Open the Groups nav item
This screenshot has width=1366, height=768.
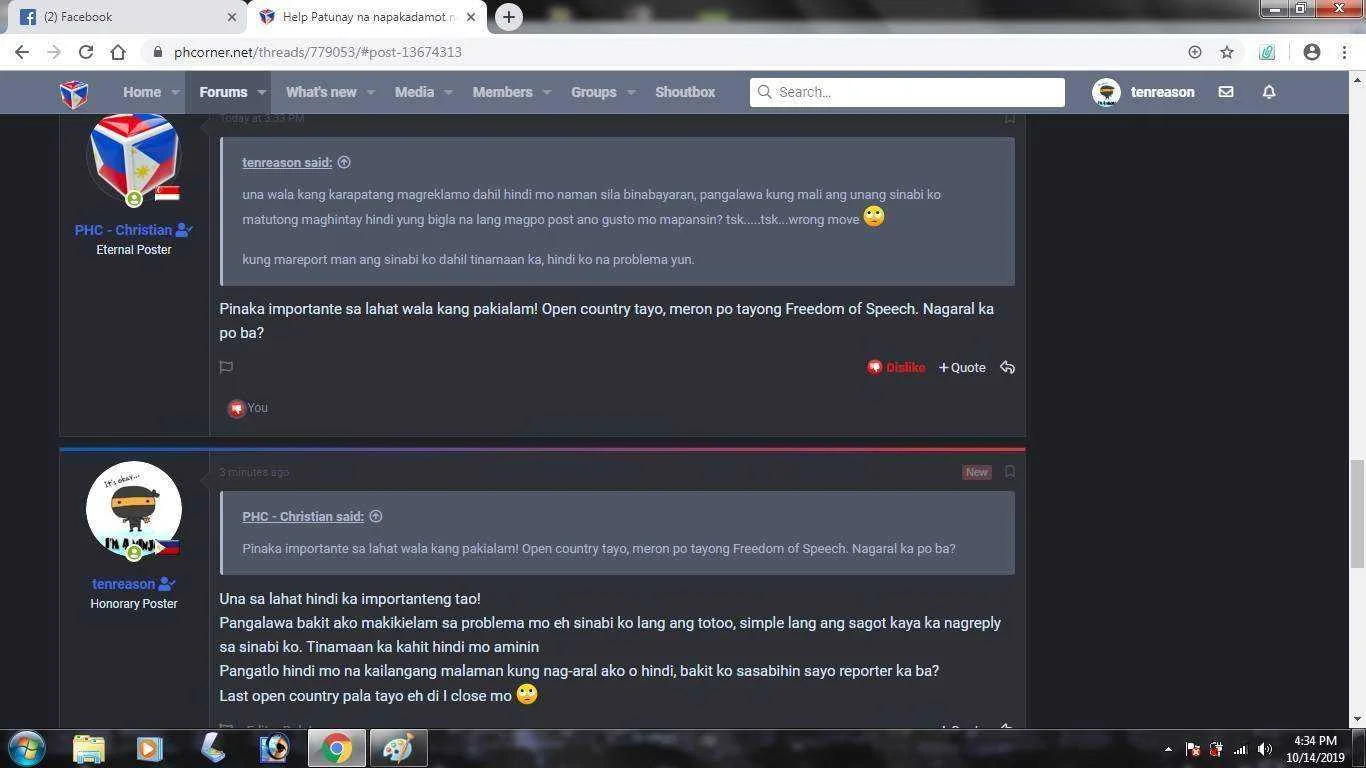(593, 92)
